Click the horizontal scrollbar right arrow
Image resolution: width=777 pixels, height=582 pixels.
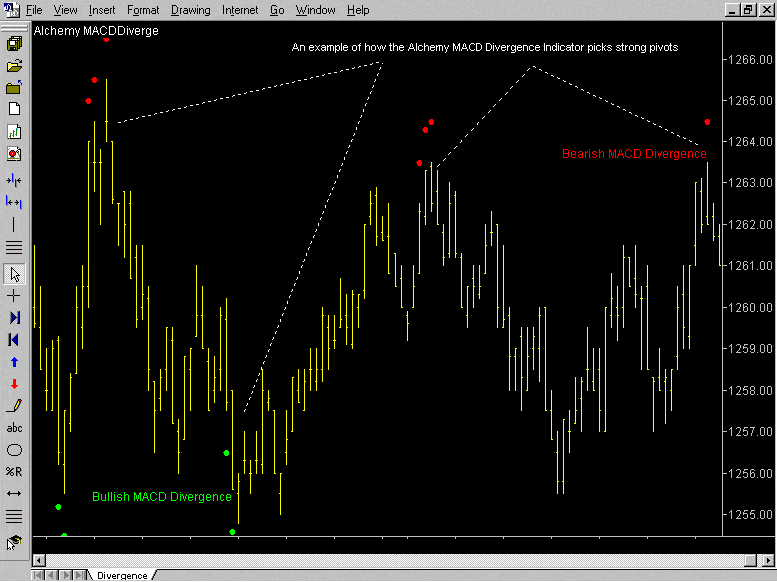[770, 561]
